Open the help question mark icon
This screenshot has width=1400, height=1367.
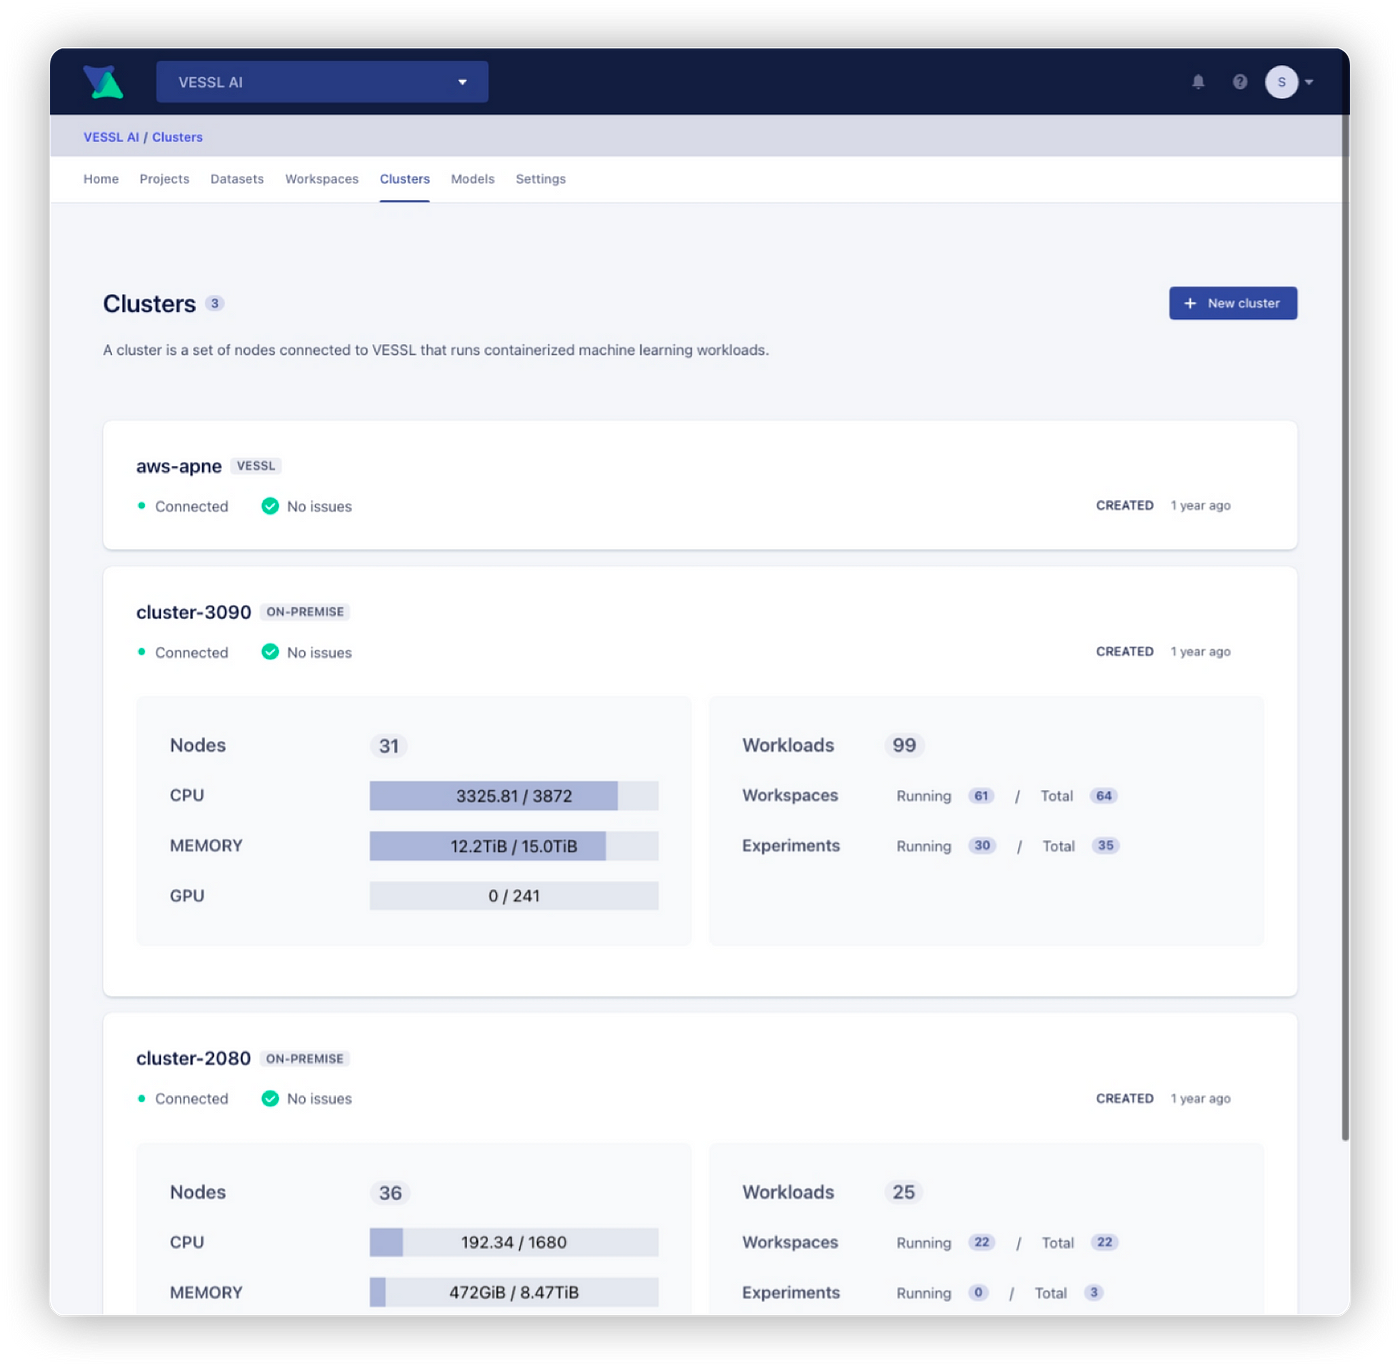click(1240, 82)
